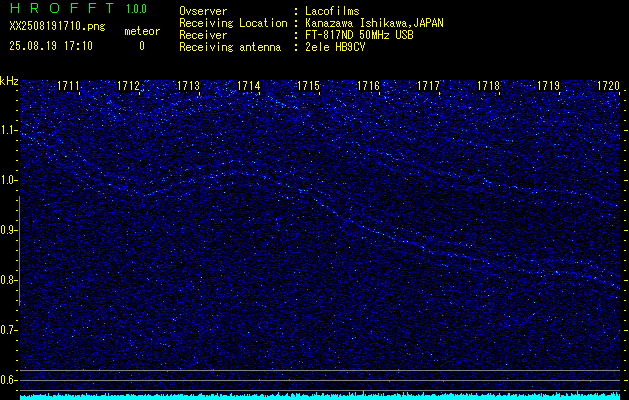
Task: Click version number 1.0.0
Action: (136, 9)
